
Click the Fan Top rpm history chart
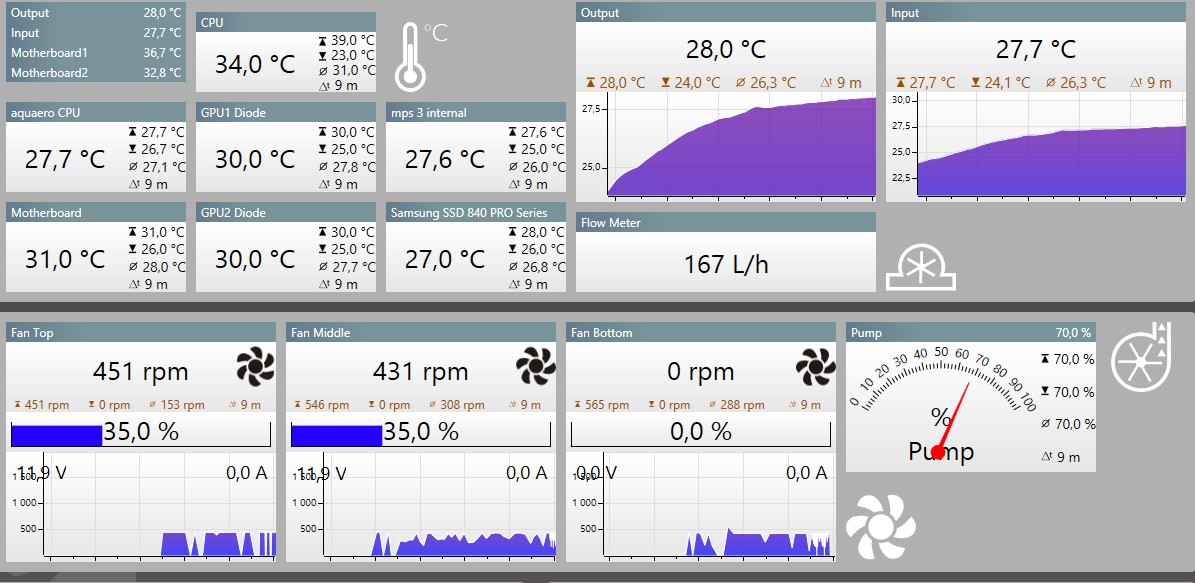(141, 508)
